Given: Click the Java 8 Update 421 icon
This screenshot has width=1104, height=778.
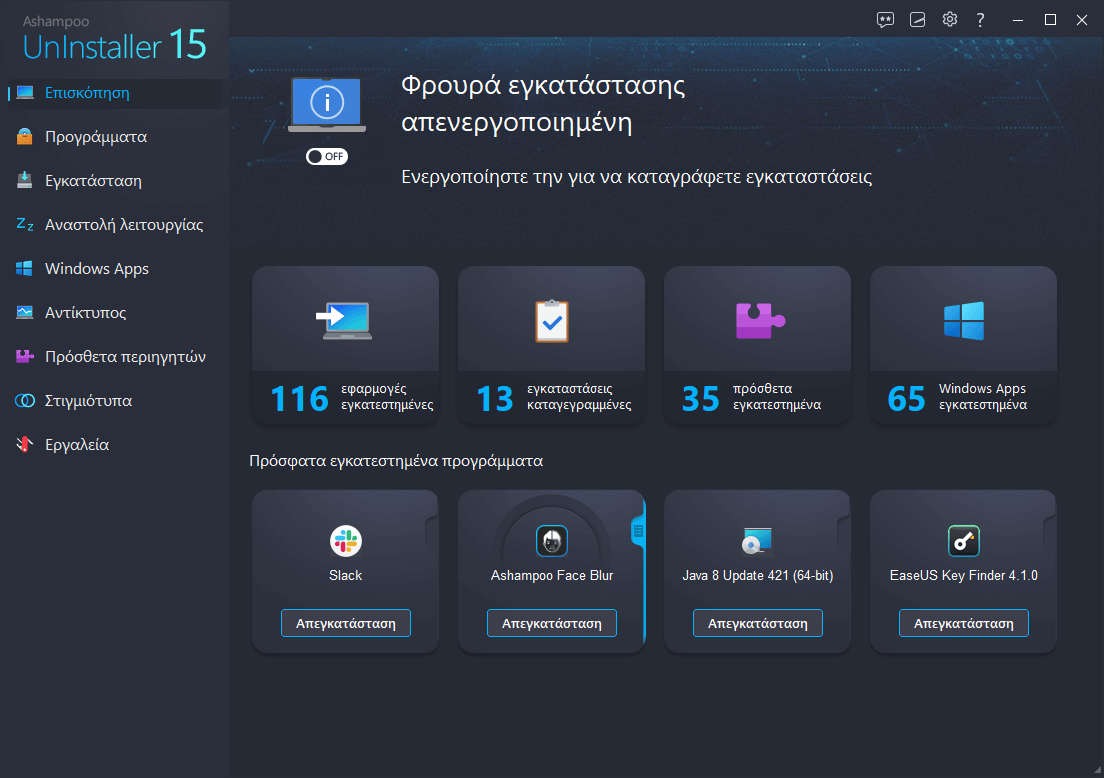Looking at the screenshot, I should 758,541.
